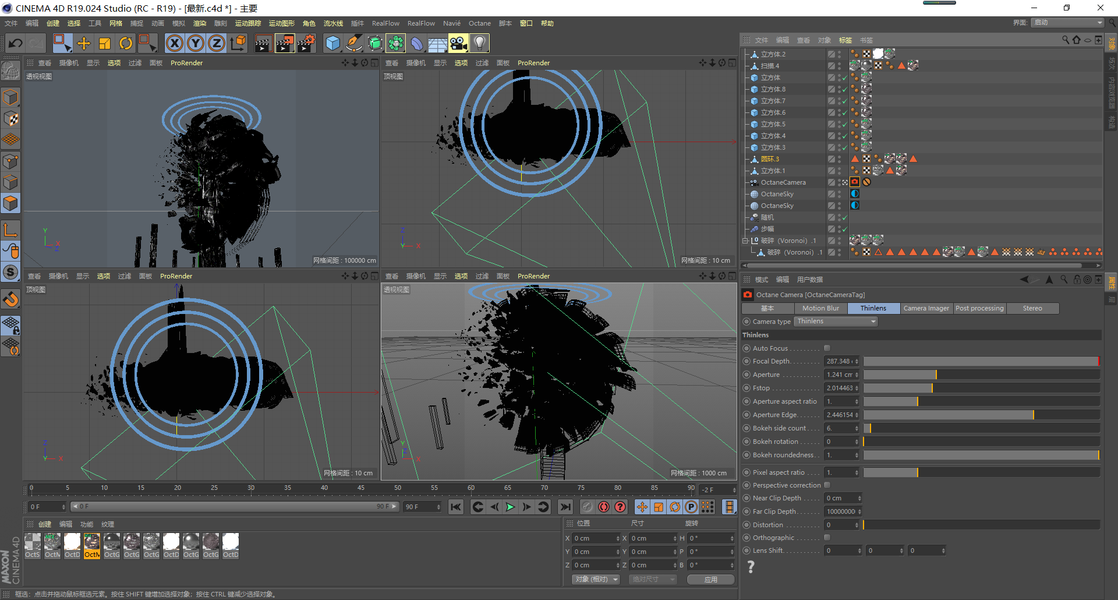Click the Focal Depth slider bar

coord(980,361)
